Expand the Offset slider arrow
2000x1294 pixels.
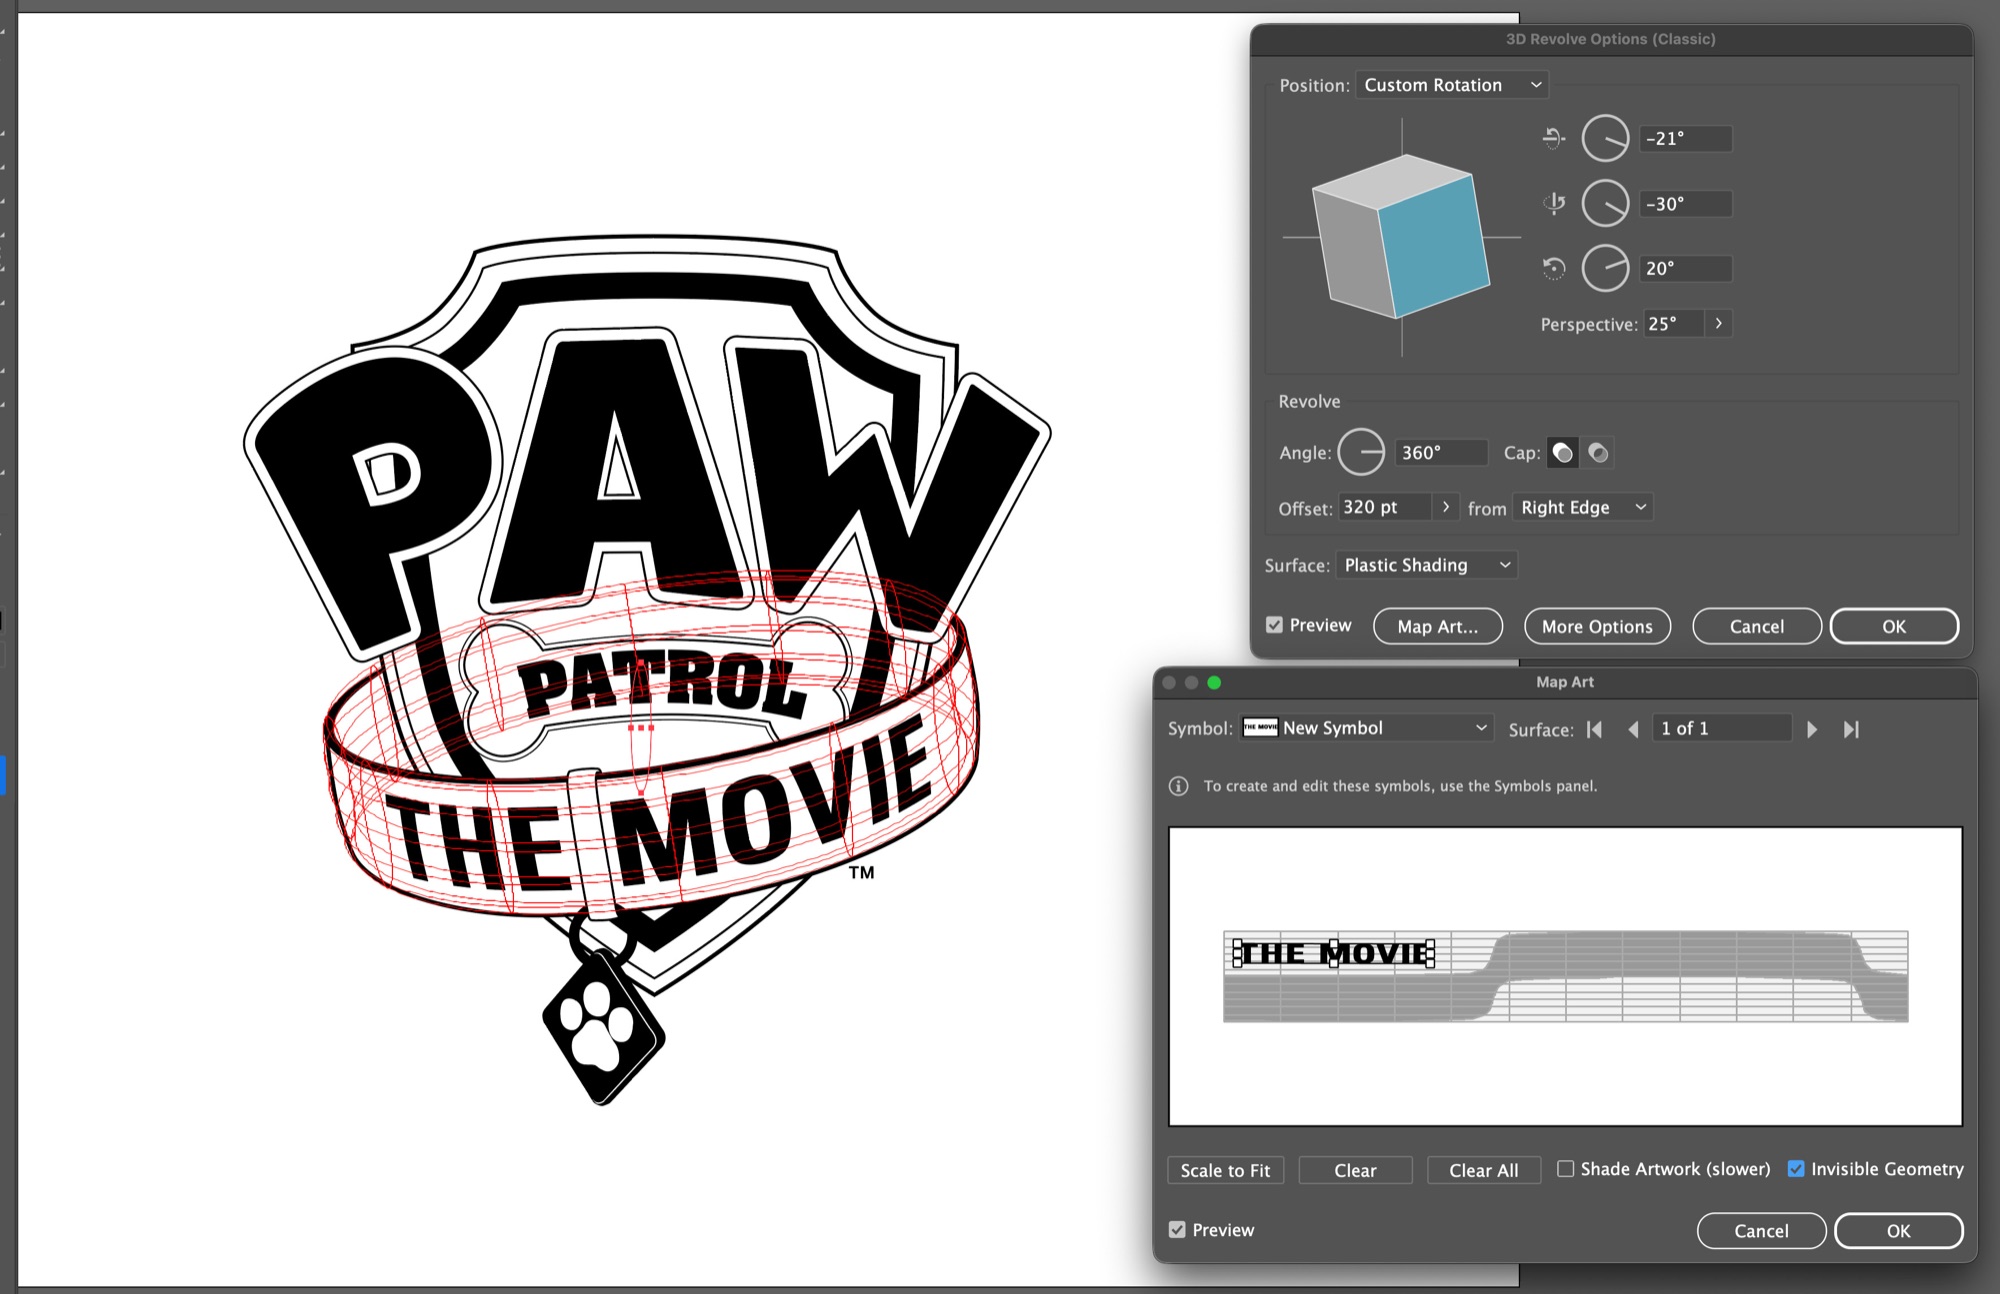coord(1445,507)
